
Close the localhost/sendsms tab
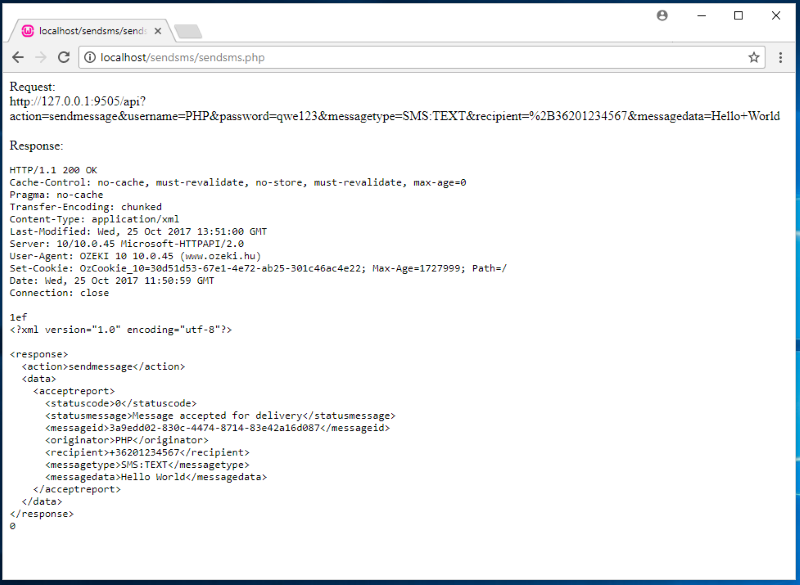[x=158, y=31]
